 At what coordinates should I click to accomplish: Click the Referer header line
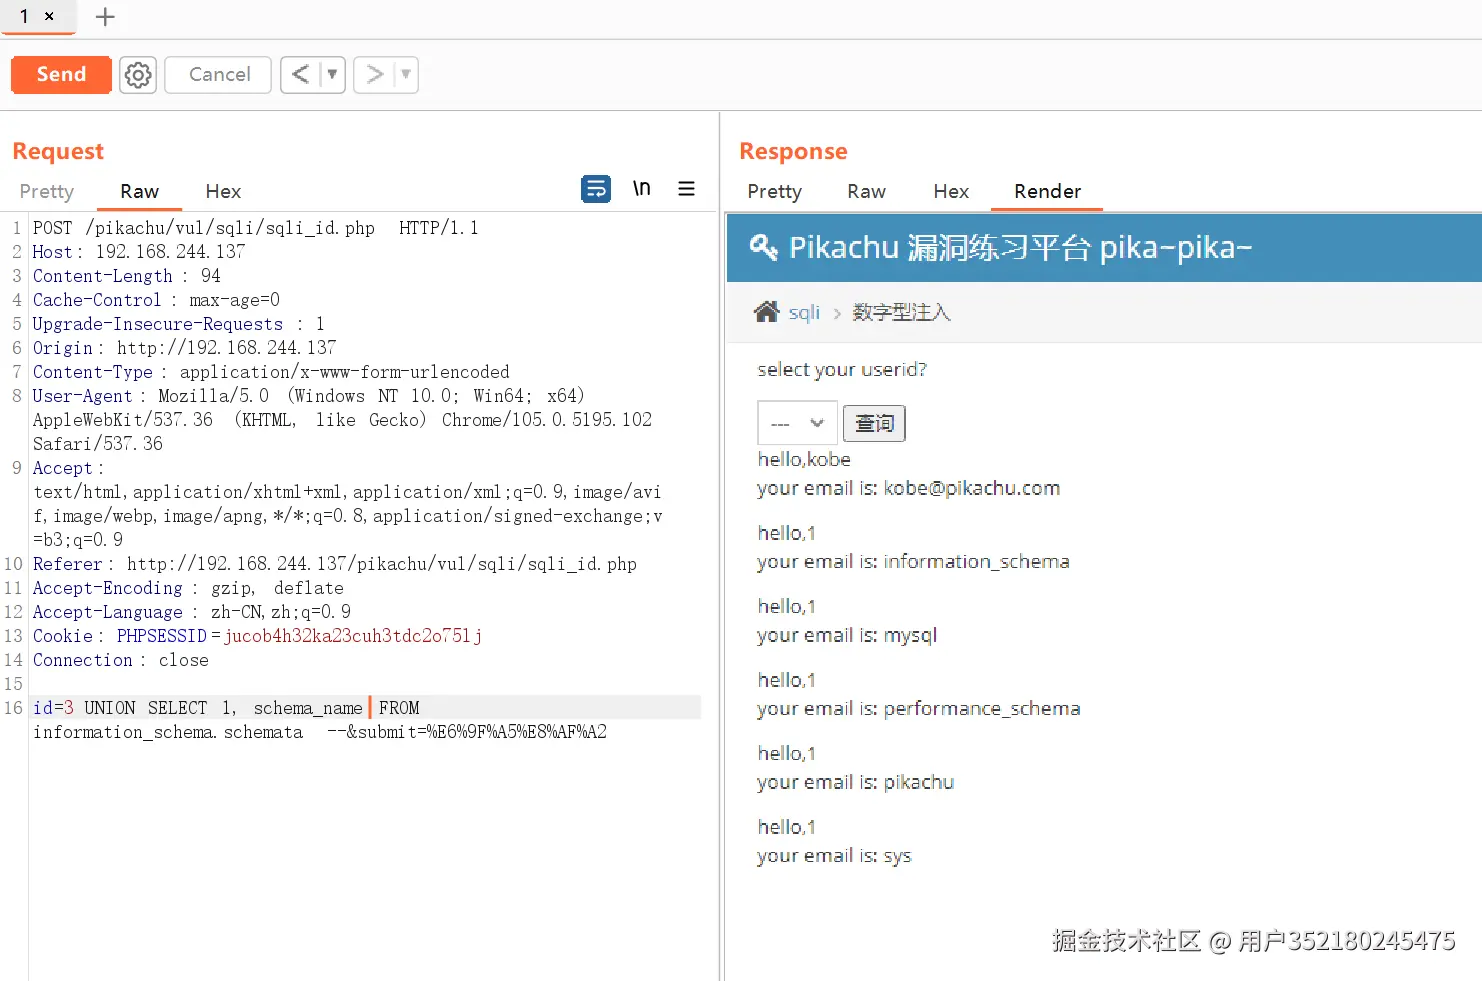(x=335, y=564)
